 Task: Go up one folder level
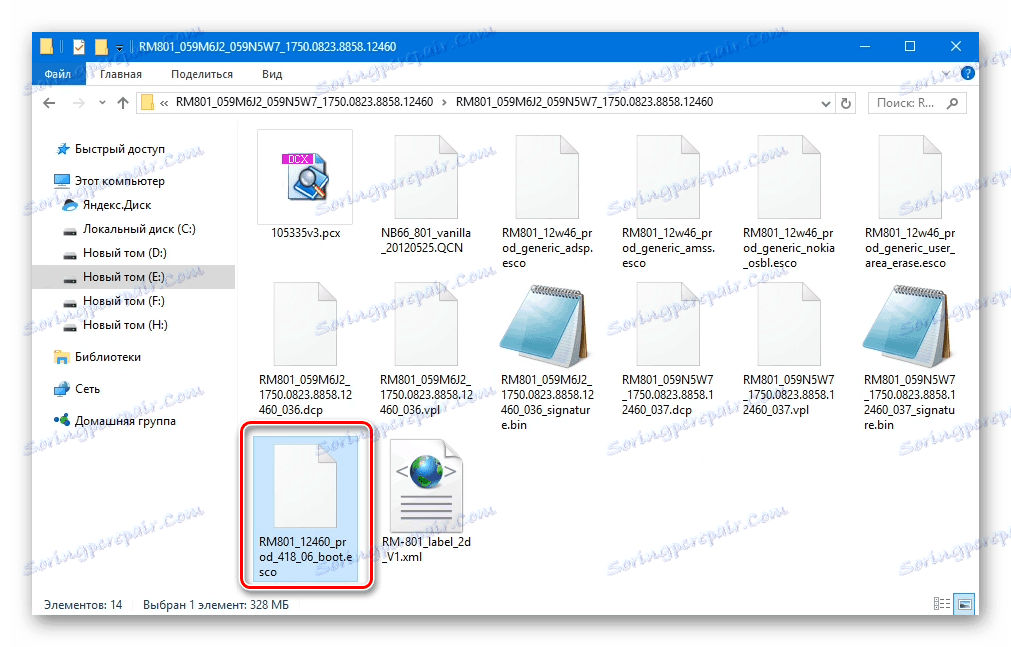point(123,103)
